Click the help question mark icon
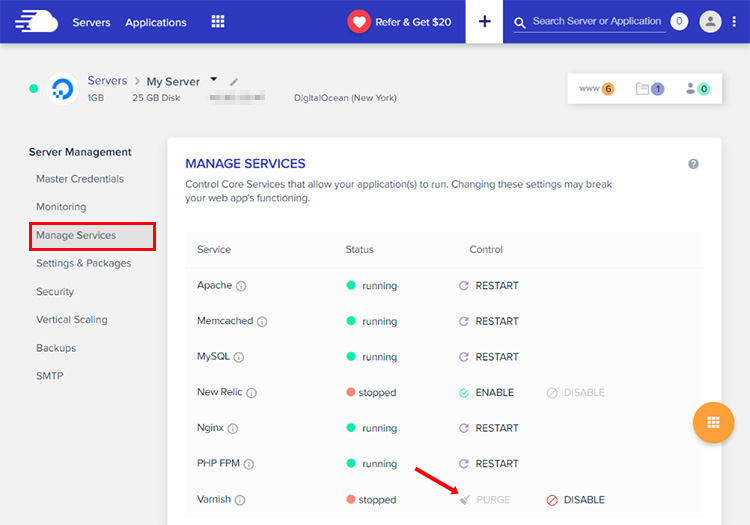This screenshot has height=525, width=750. pyautogui.click(x=693, y=164)
